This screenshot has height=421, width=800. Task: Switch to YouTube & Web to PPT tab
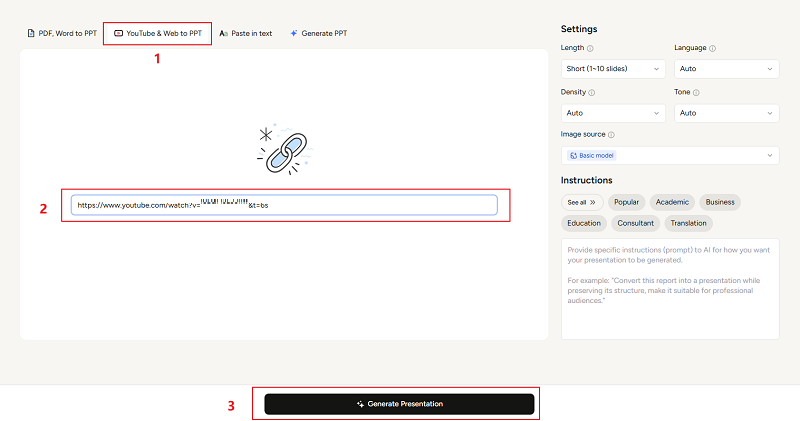[158, 33]
